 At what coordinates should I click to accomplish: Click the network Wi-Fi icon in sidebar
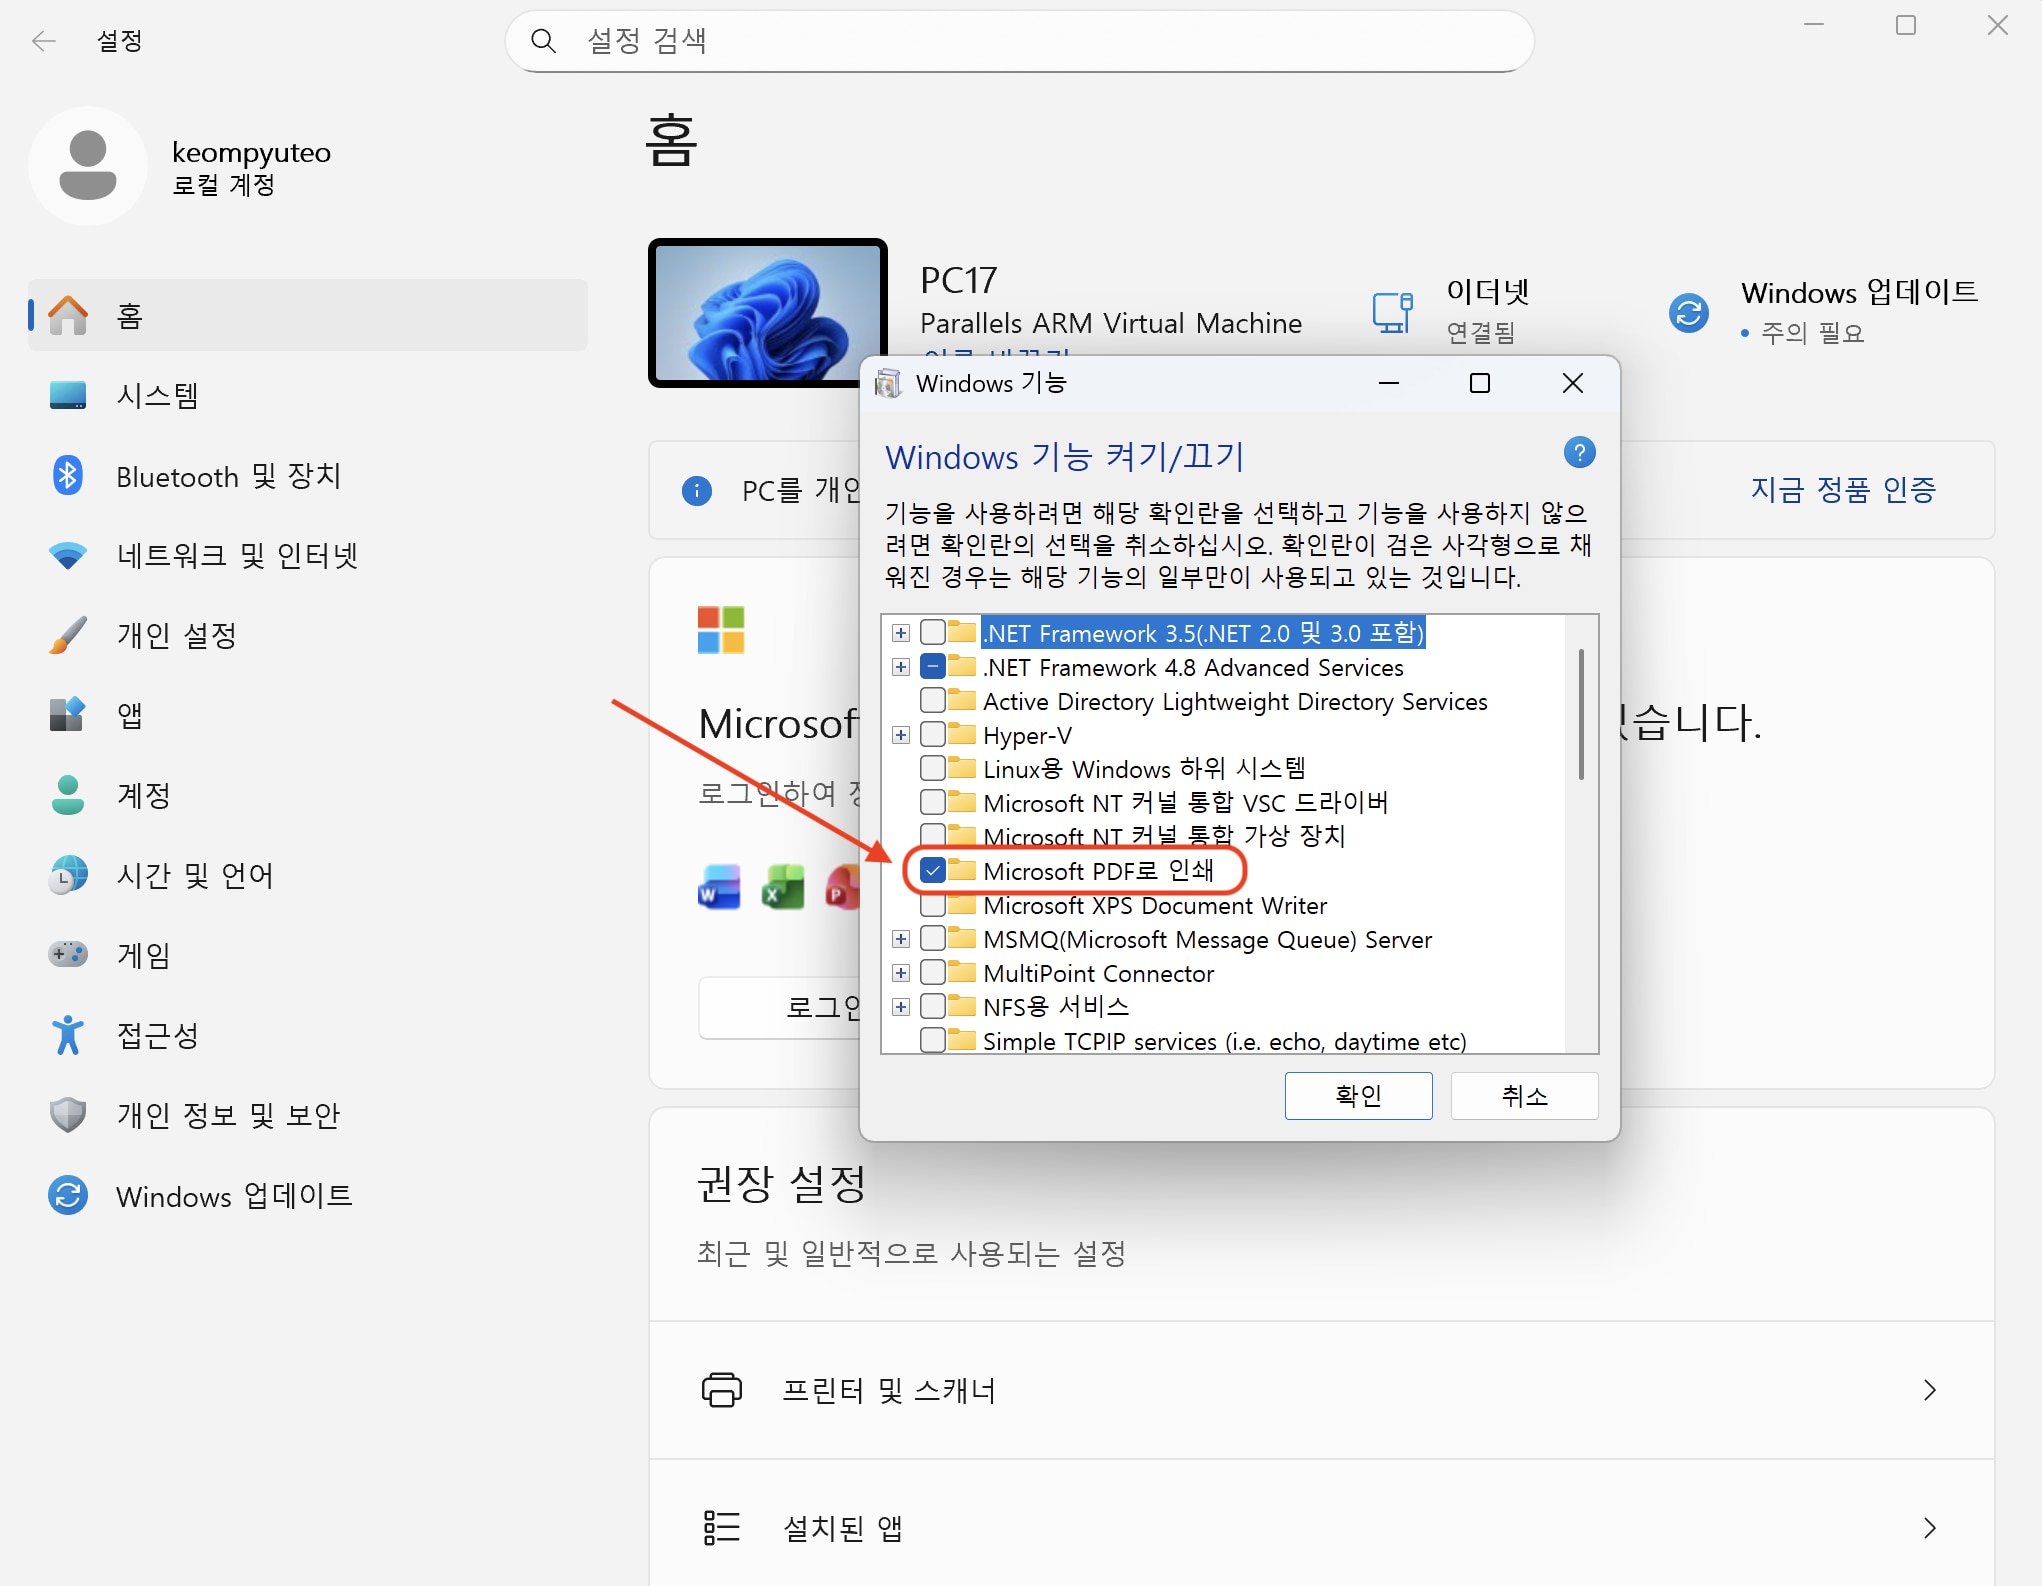coord(68,556)
